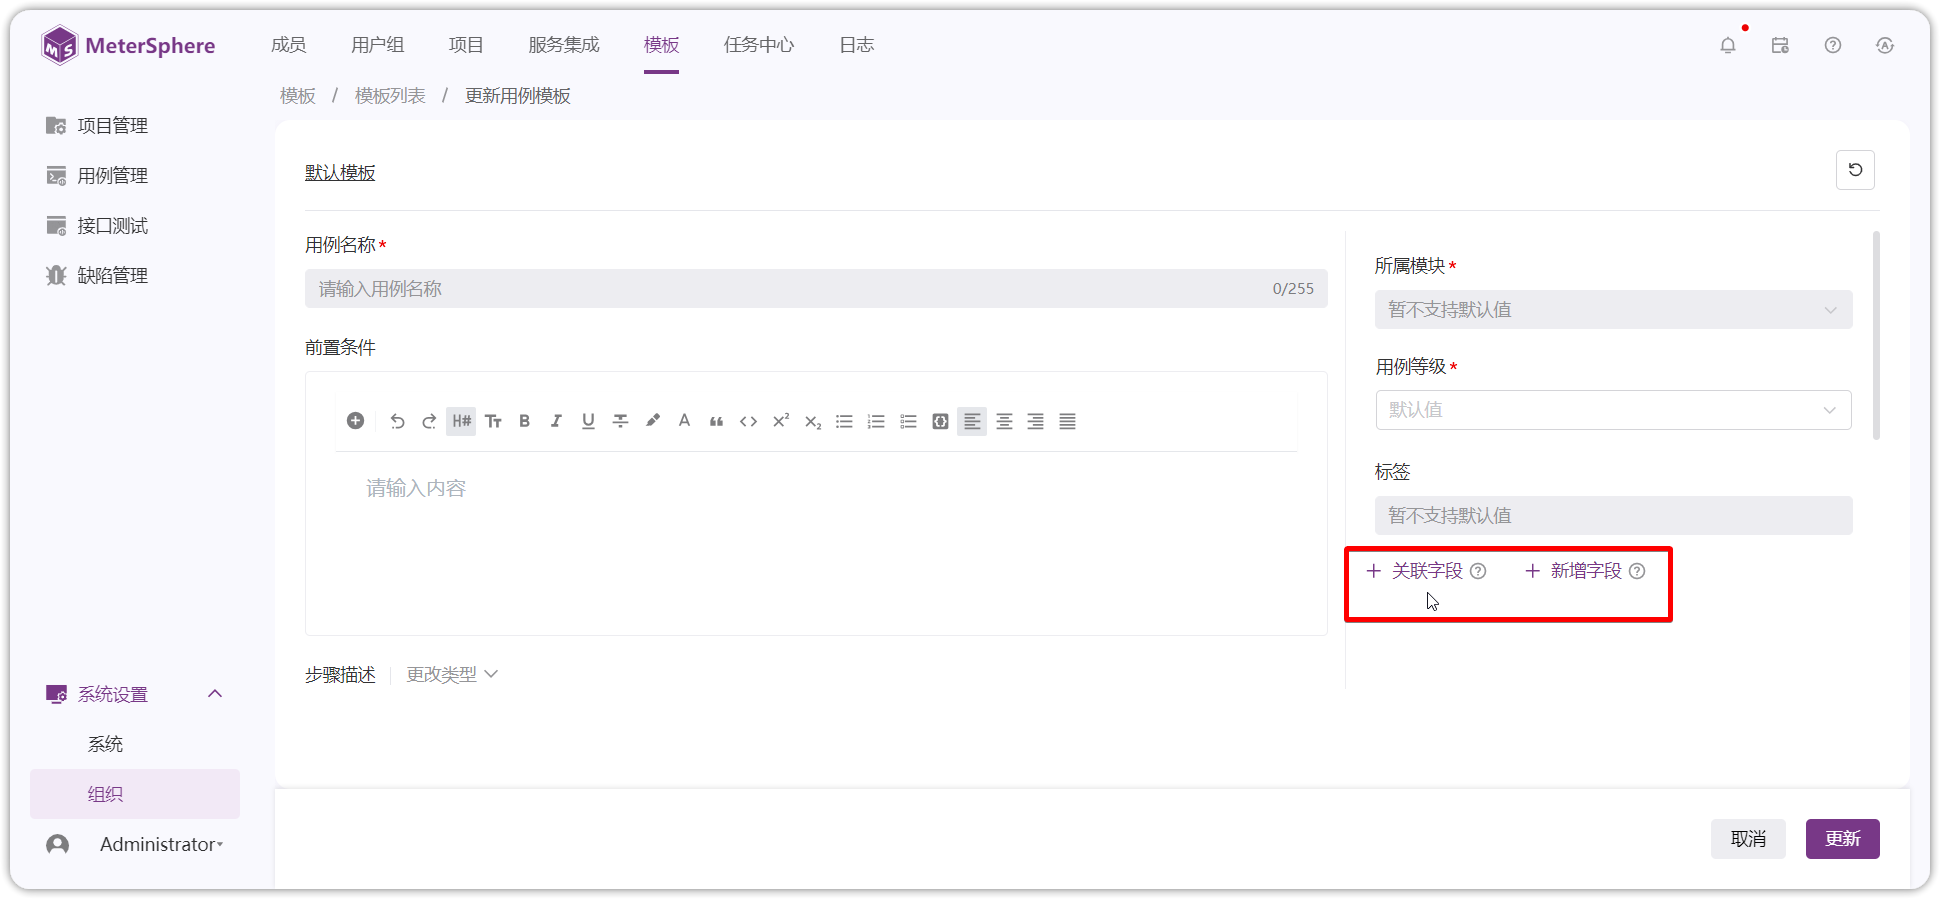Expand the 更改类型 dropdown

(x=452, y=675)
